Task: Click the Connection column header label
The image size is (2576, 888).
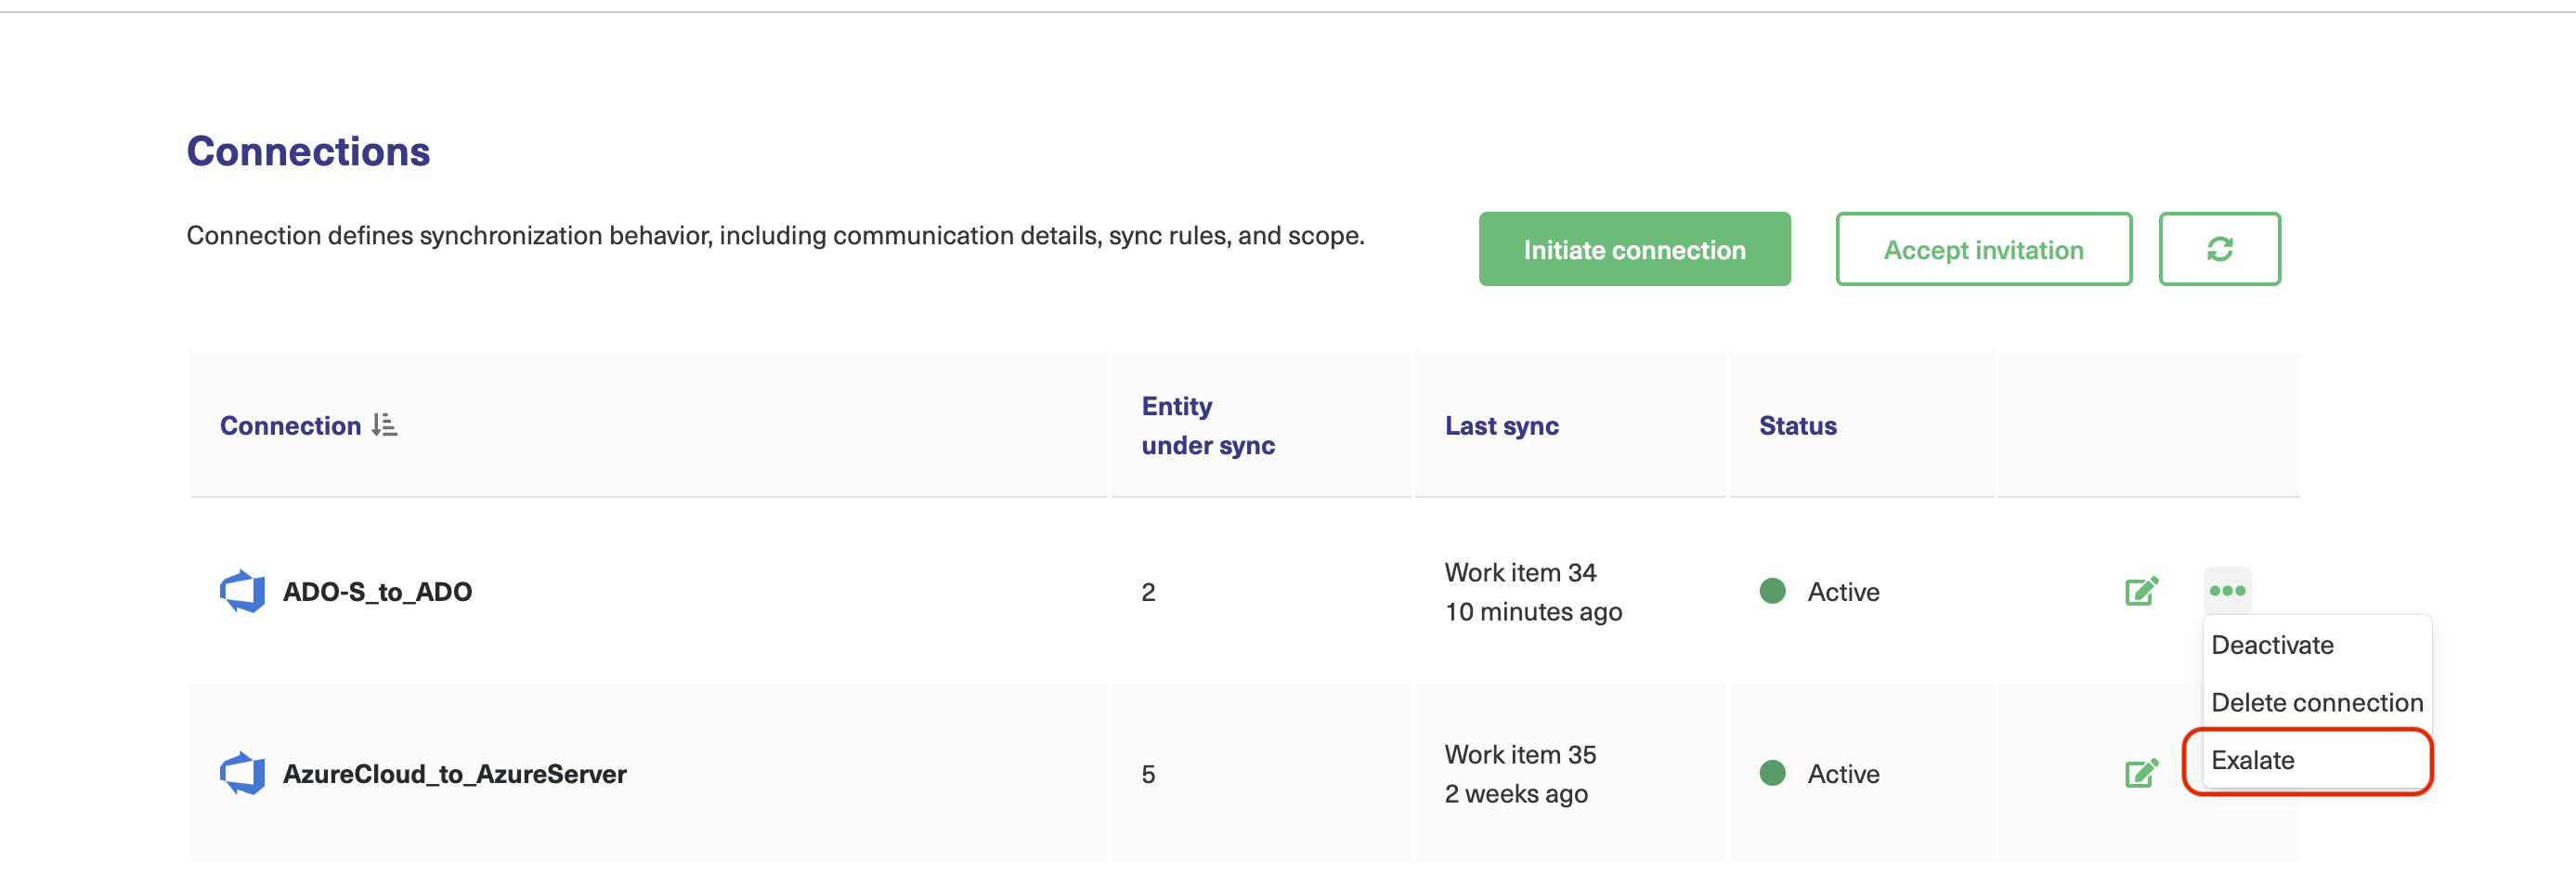Action: pos(290,426)
